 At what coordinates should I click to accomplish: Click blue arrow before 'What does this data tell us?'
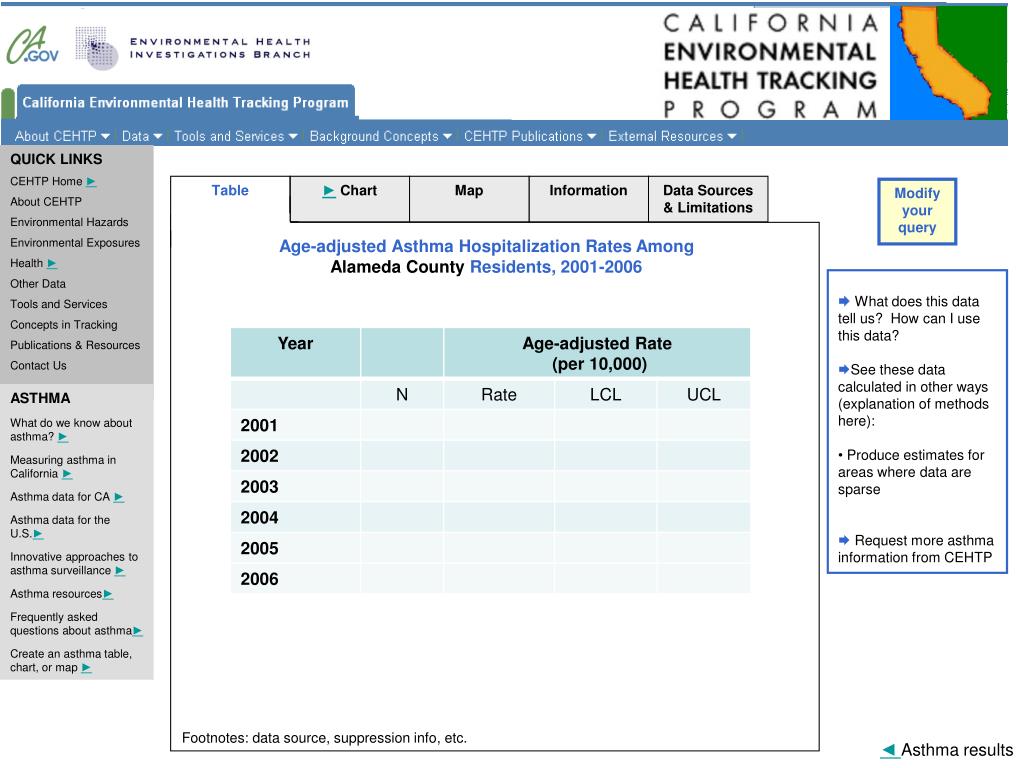844,301
